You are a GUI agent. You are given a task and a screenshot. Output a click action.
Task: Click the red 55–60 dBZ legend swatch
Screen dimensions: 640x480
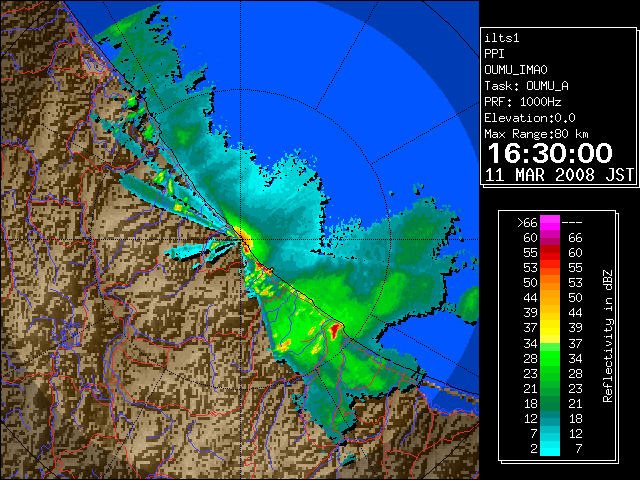(550, 253)
